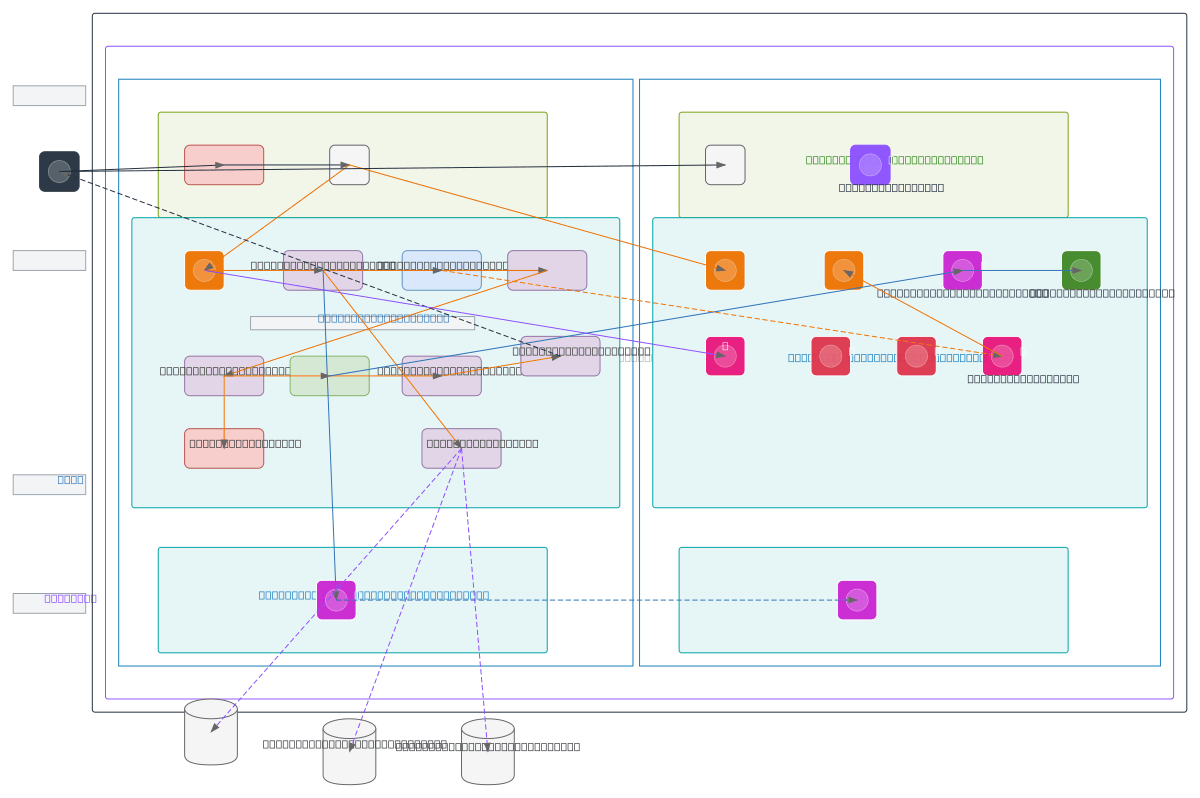Click the second blank legend box on left
Screen dimensions: 1200x798
pyautogui.click(x=49, y=260)
